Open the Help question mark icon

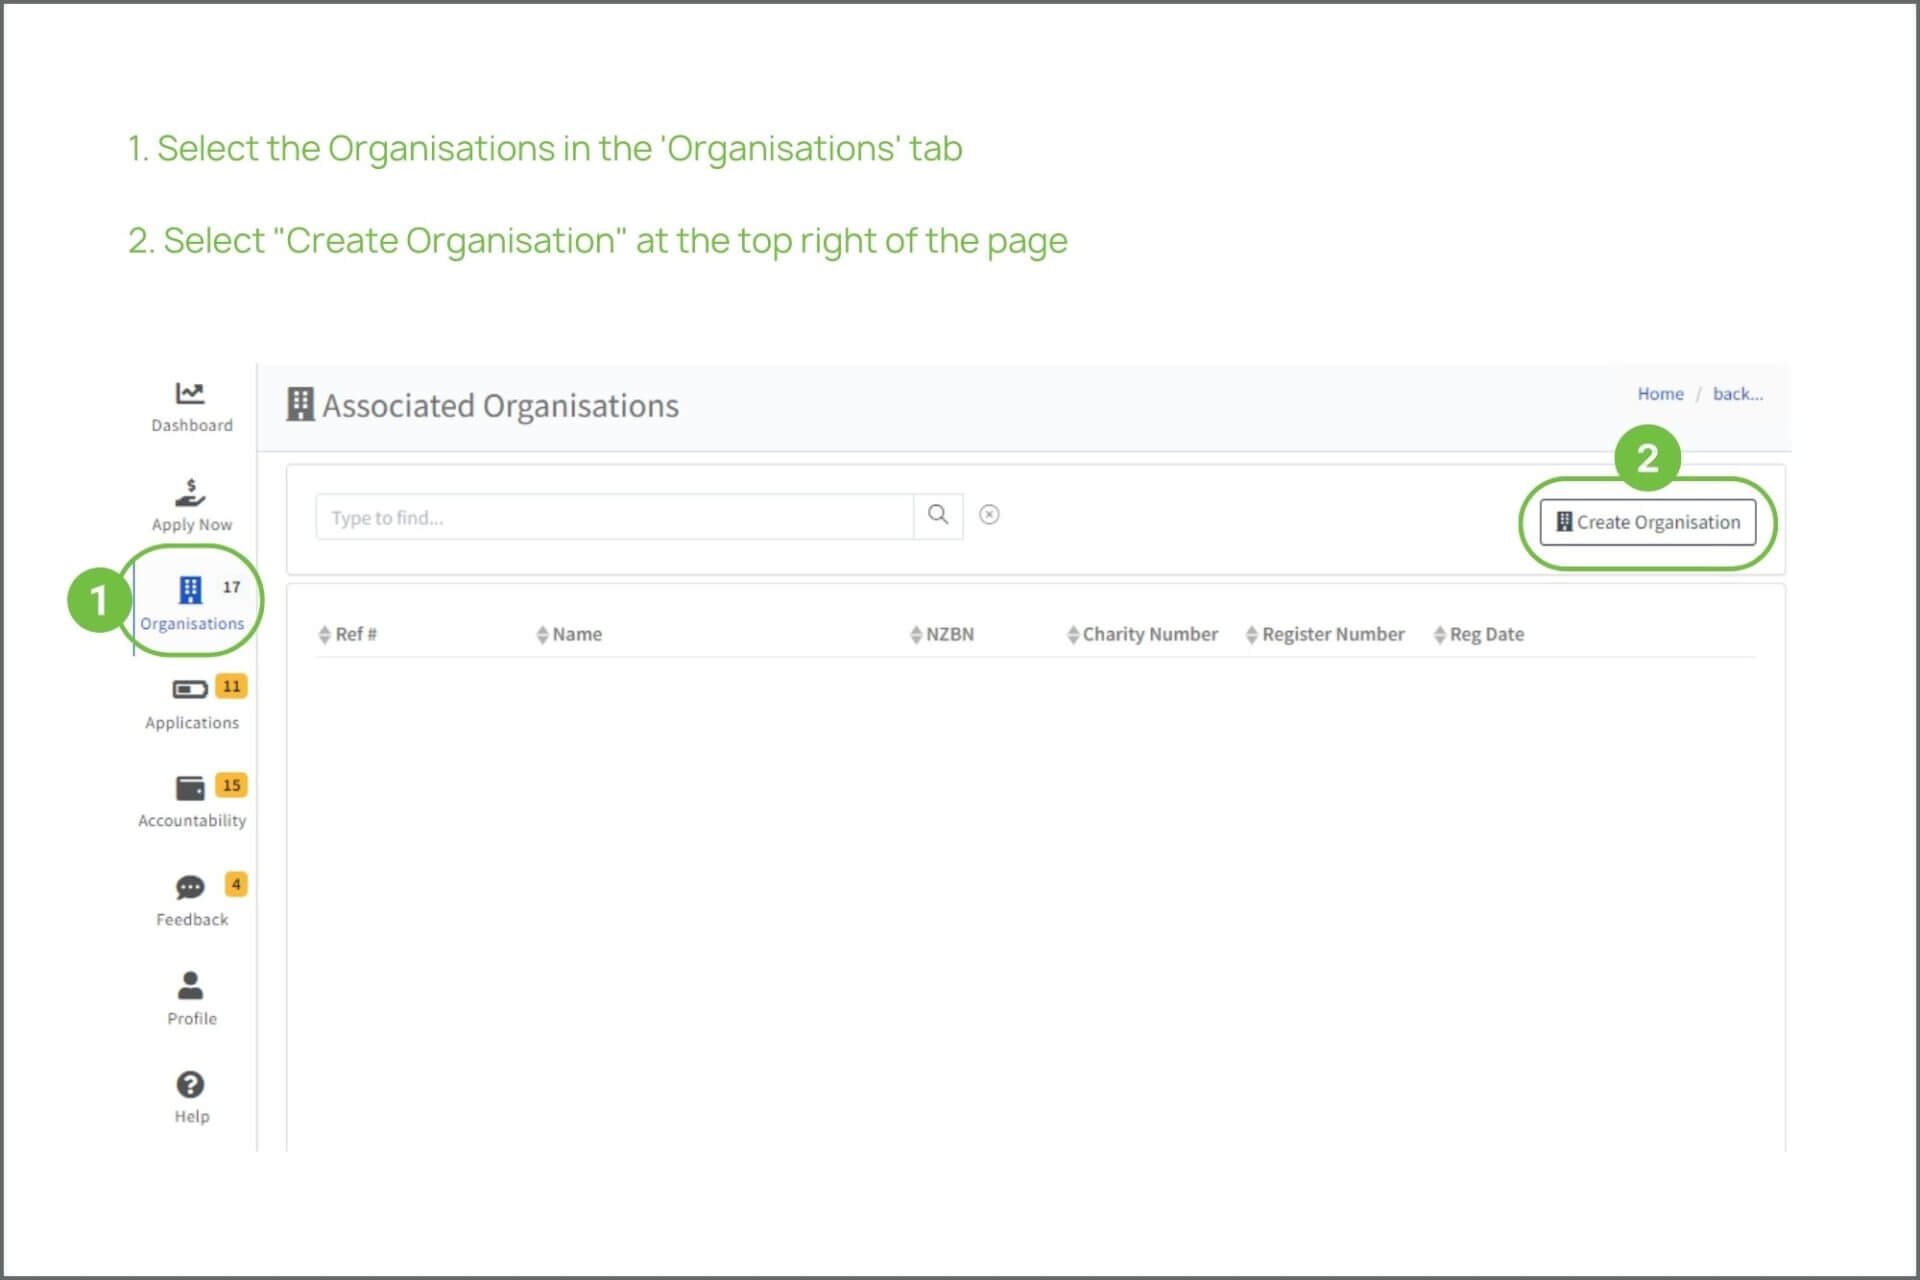click(x=190, y=1085)
